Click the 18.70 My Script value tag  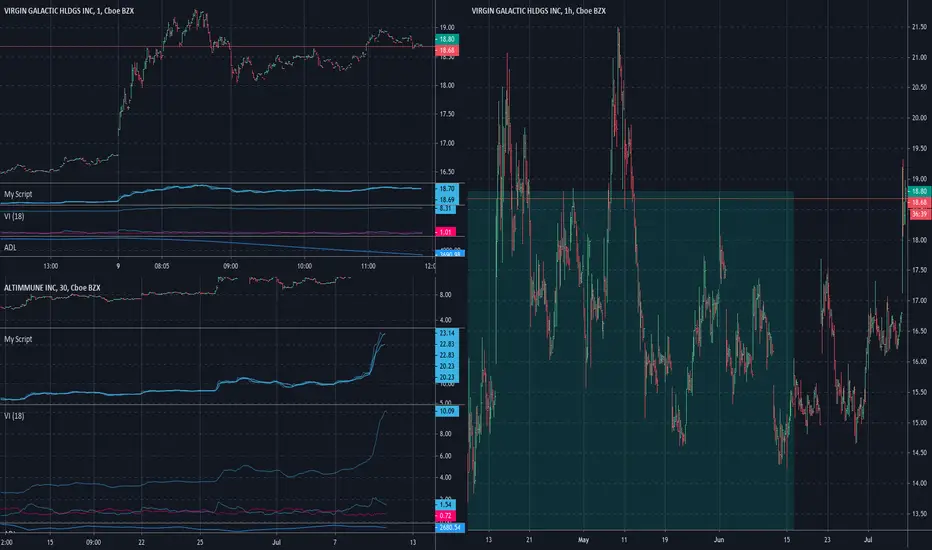(x=447, y=188)
